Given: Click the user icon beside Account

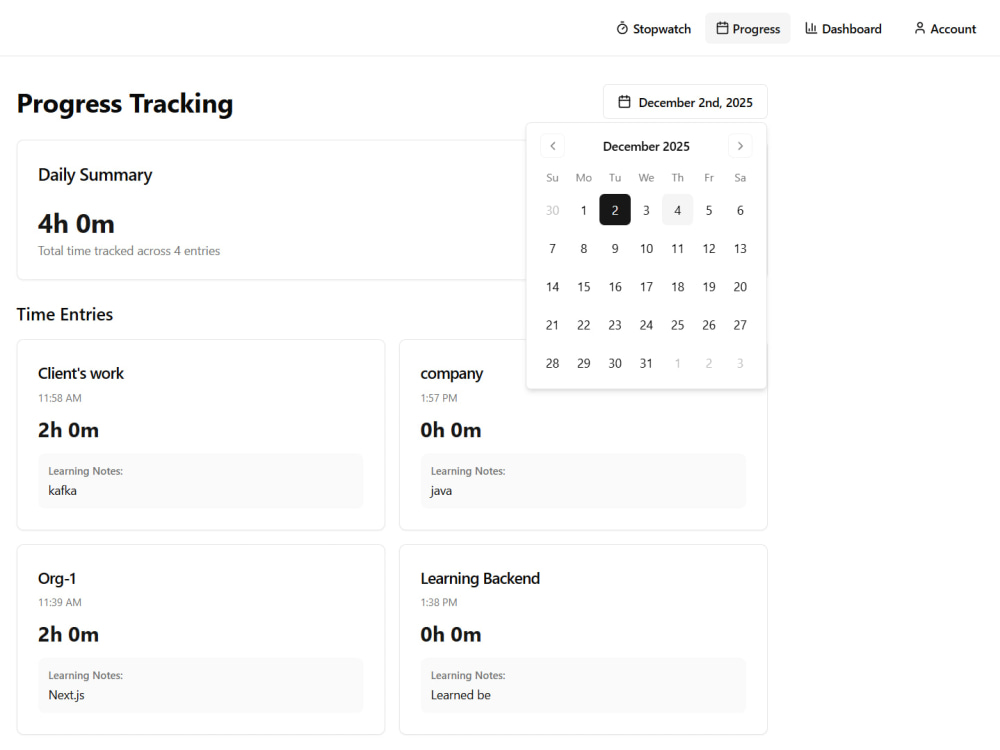Looking at the screenshot, I should pyautogui.click(x=920, y=28).
